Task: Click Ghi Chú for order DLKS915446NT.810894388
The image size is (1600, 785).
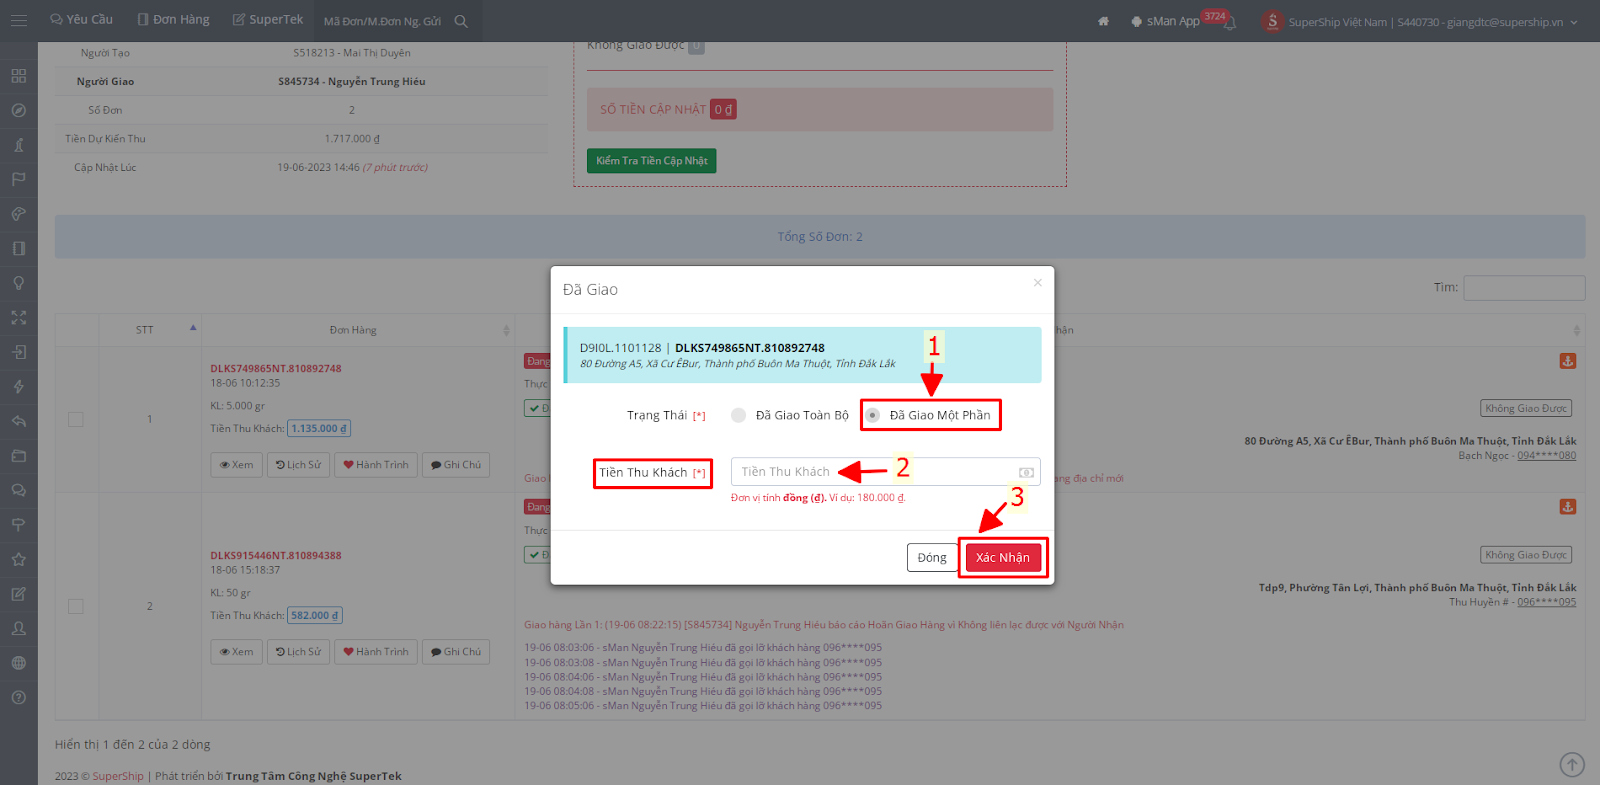Action: [x=456, y=652]
